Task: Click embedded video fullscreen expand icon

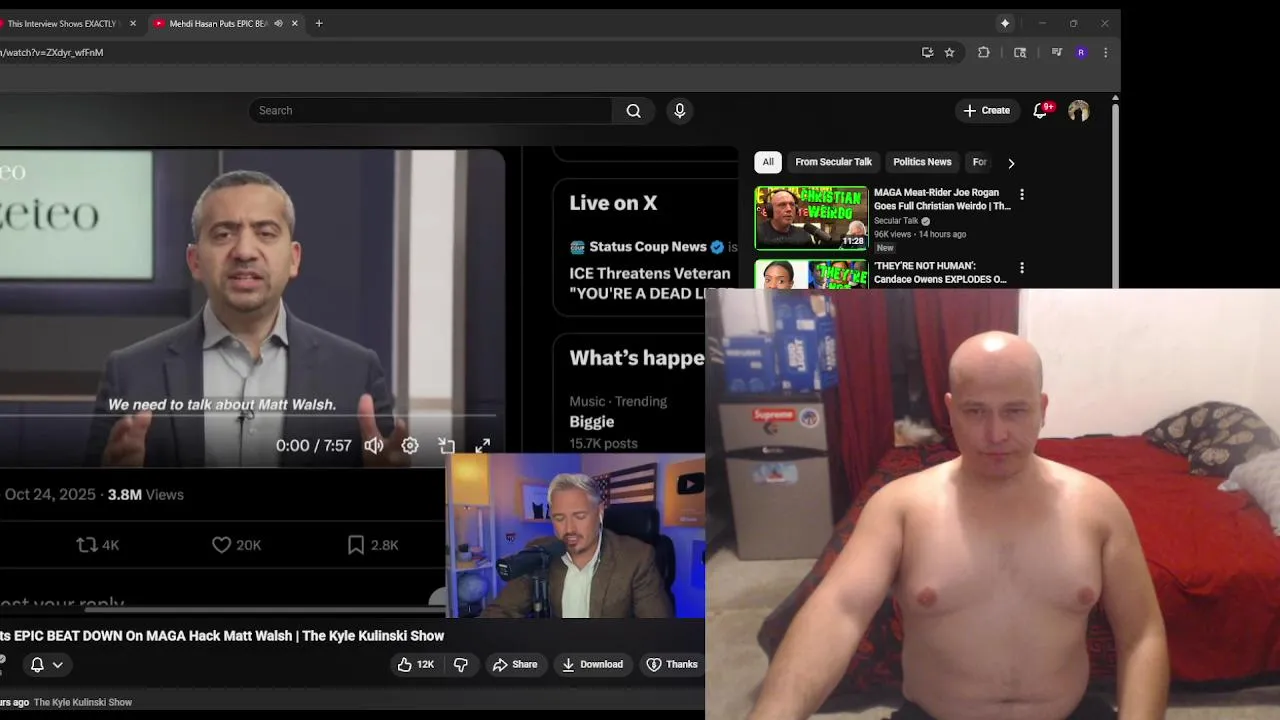Action: tap(482, 446)
